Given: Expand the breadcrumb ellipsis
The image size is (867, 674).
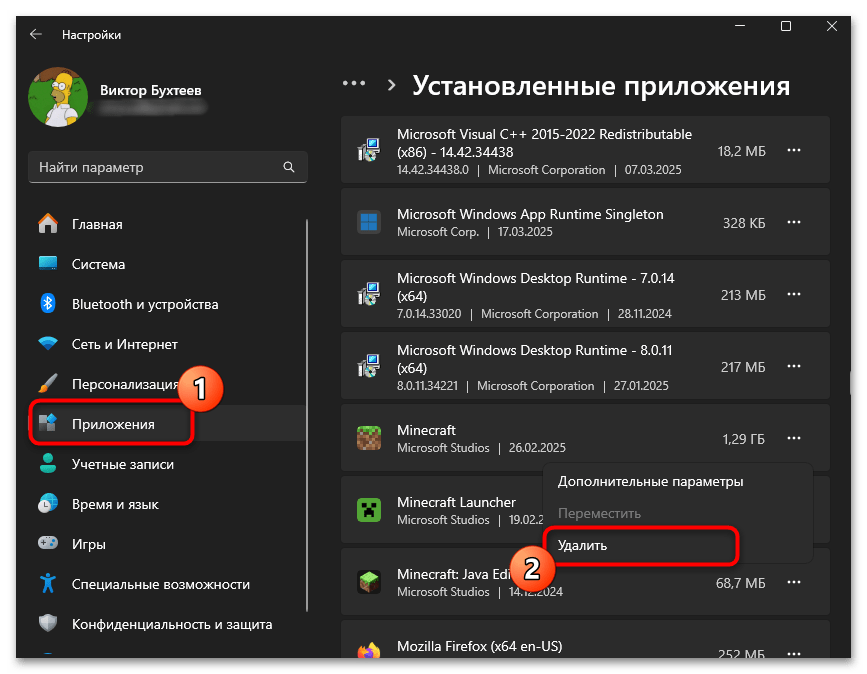Looking at the screenshot, I should click(x=354, y=83).
